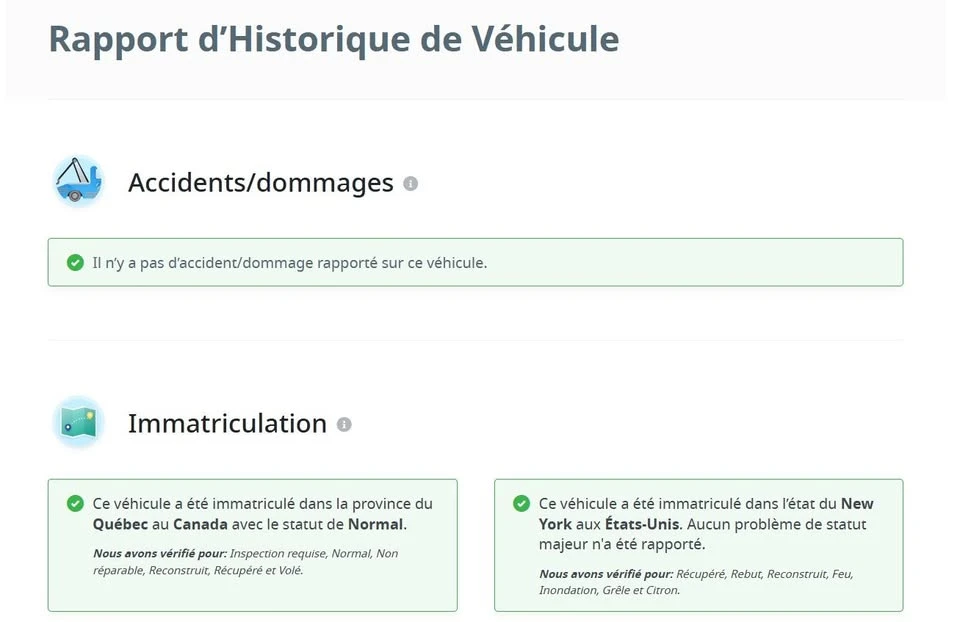The width and height of the screenshot is (960, 622).
Task: Select the Rapport d'Historique de Véhicule title
Action: coord(334,40)
